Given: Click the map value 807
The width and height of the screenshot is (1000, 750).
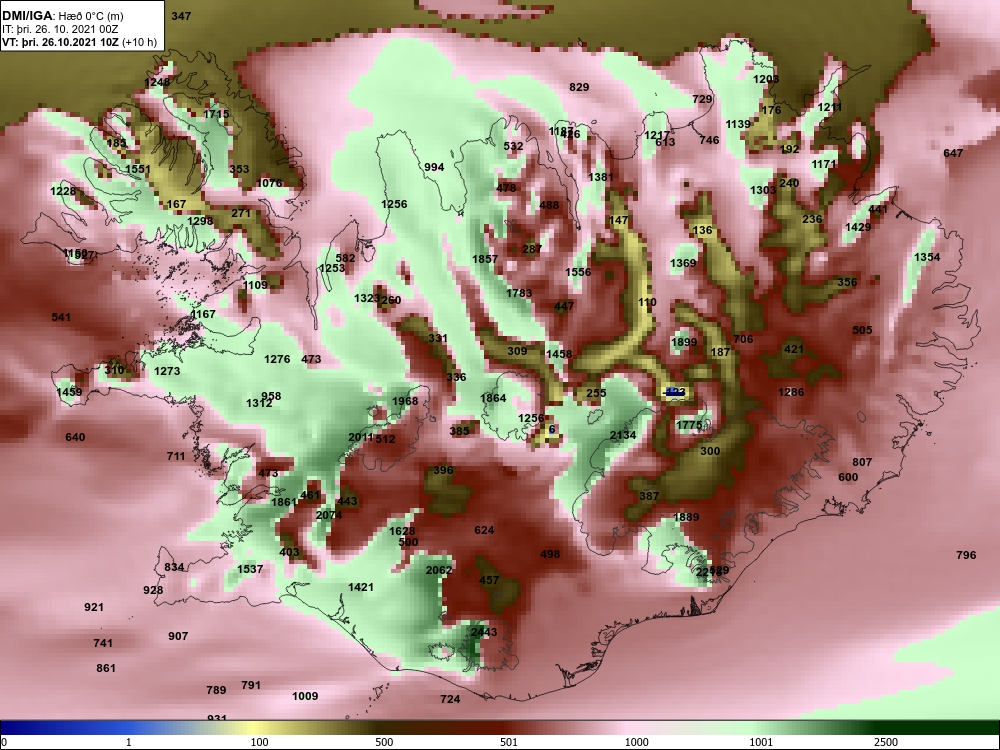Looking at the screenshot, I should [x=862, y=462].
